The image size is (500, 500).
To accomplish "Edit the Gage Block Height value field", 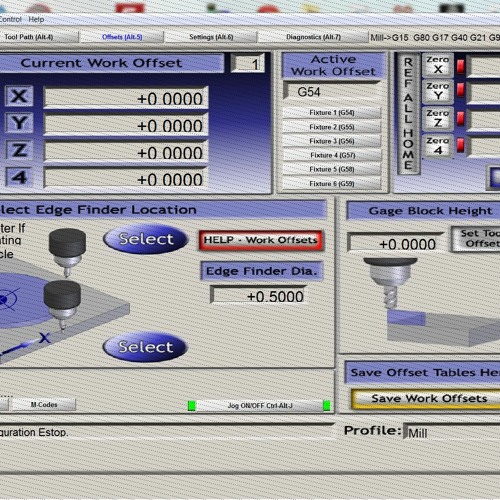I will coord(395,243).
